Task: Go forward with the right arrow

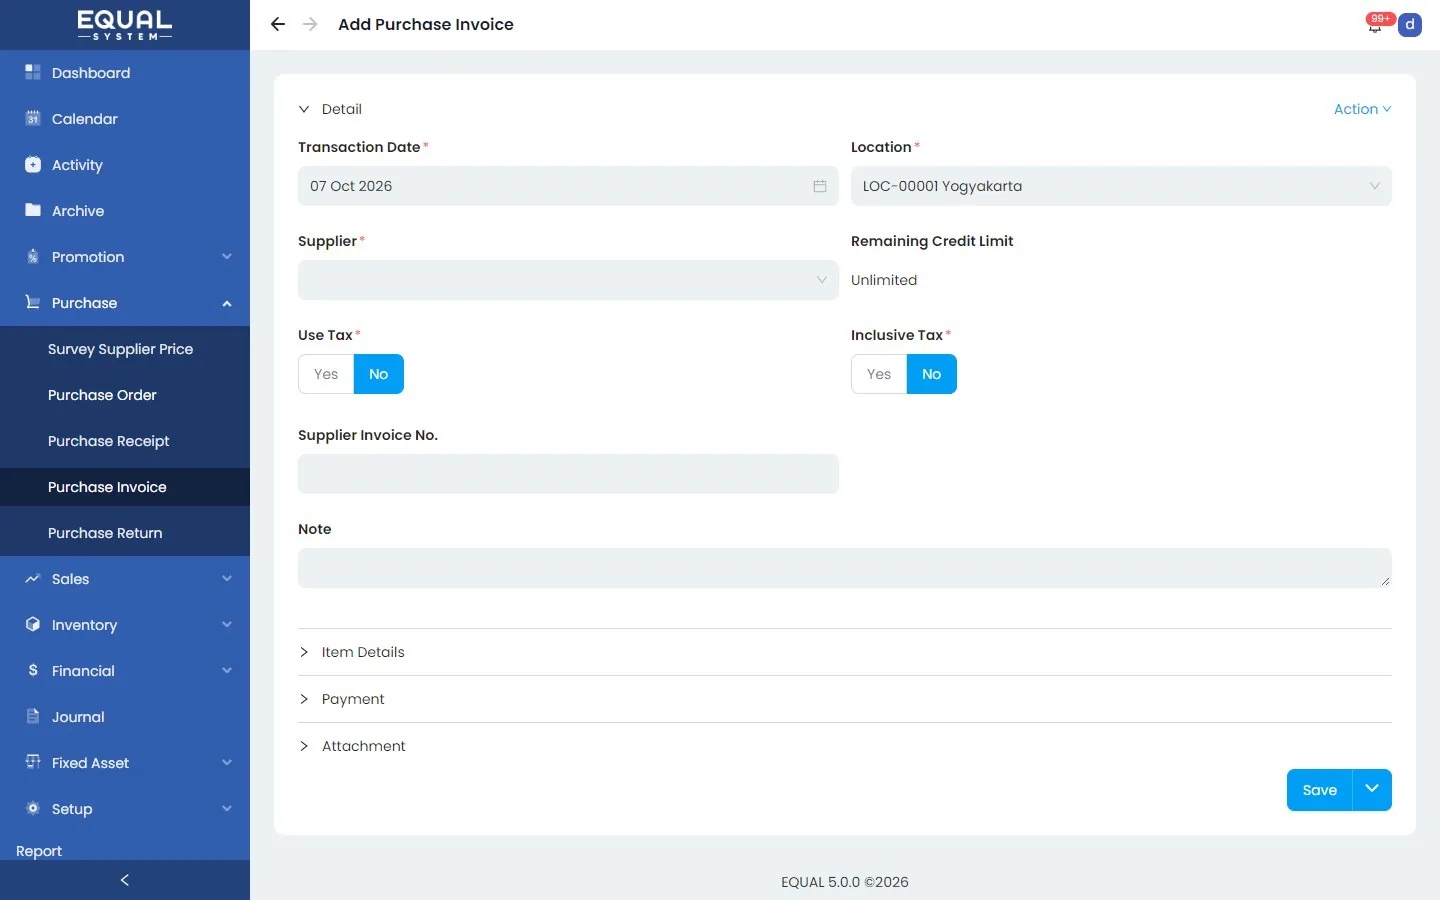Action: 310,24
